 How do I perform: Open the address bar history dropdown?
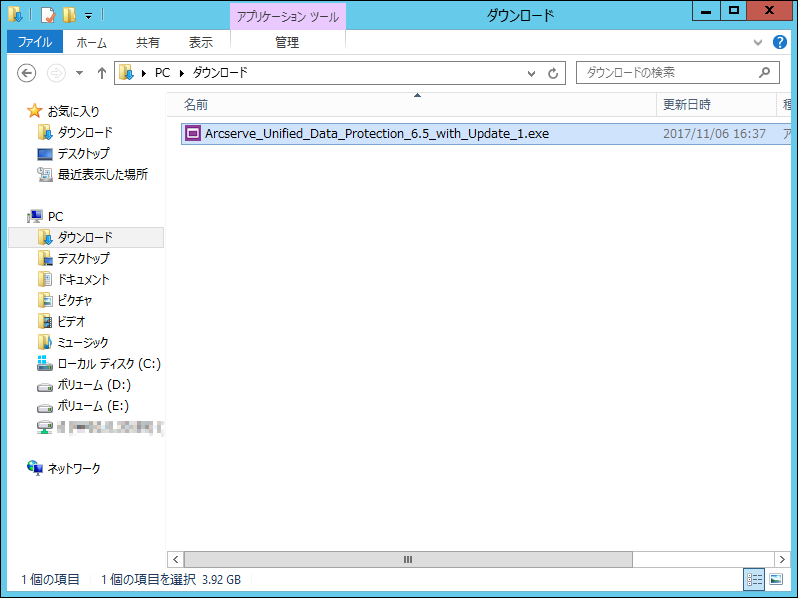531,73
